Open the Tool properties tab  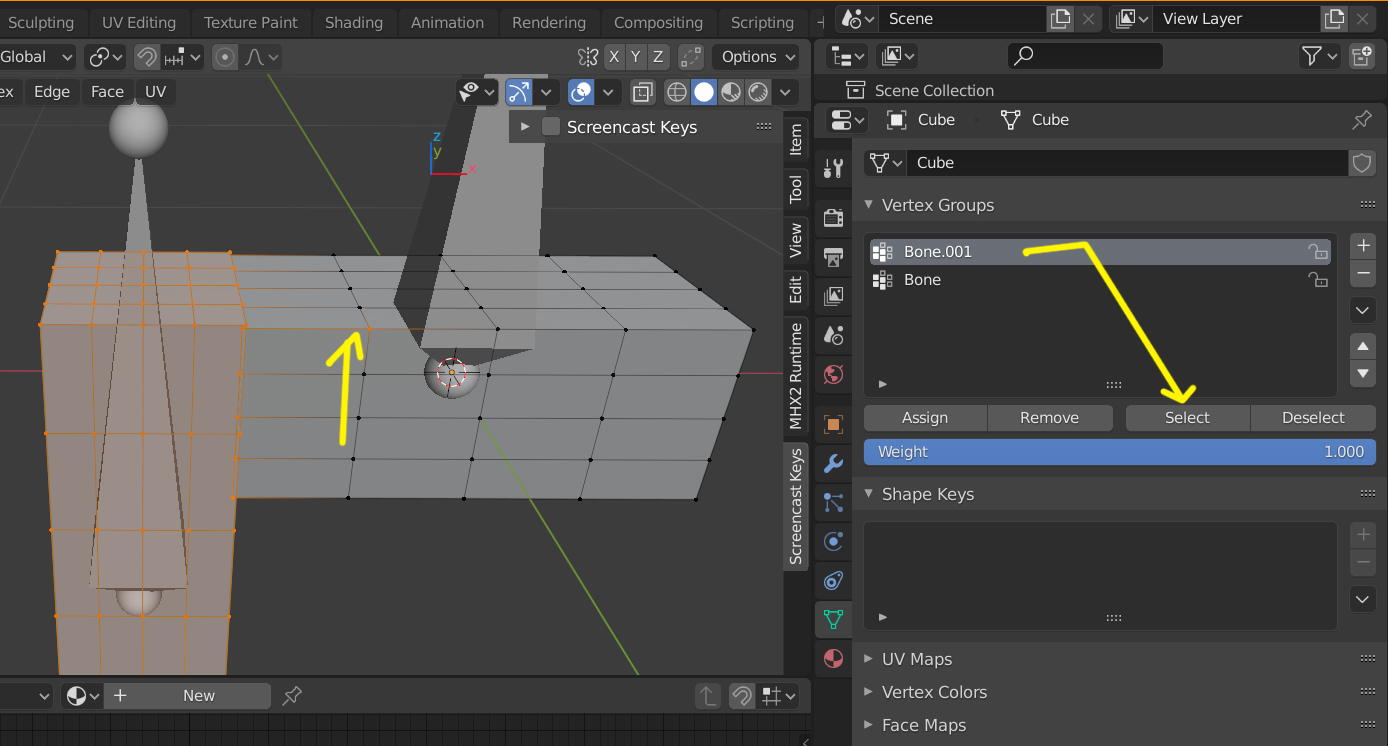pos(833,169)
